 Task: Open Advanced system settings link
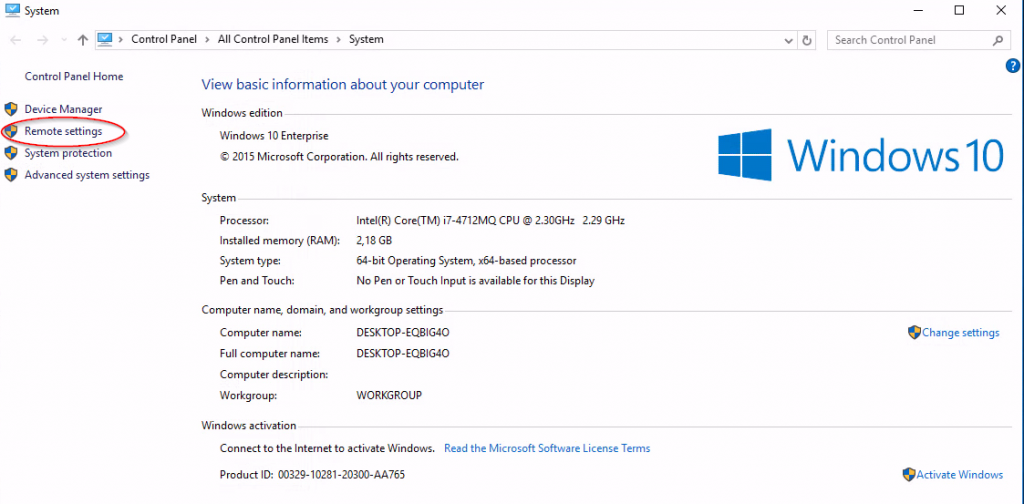click(87, 175)
